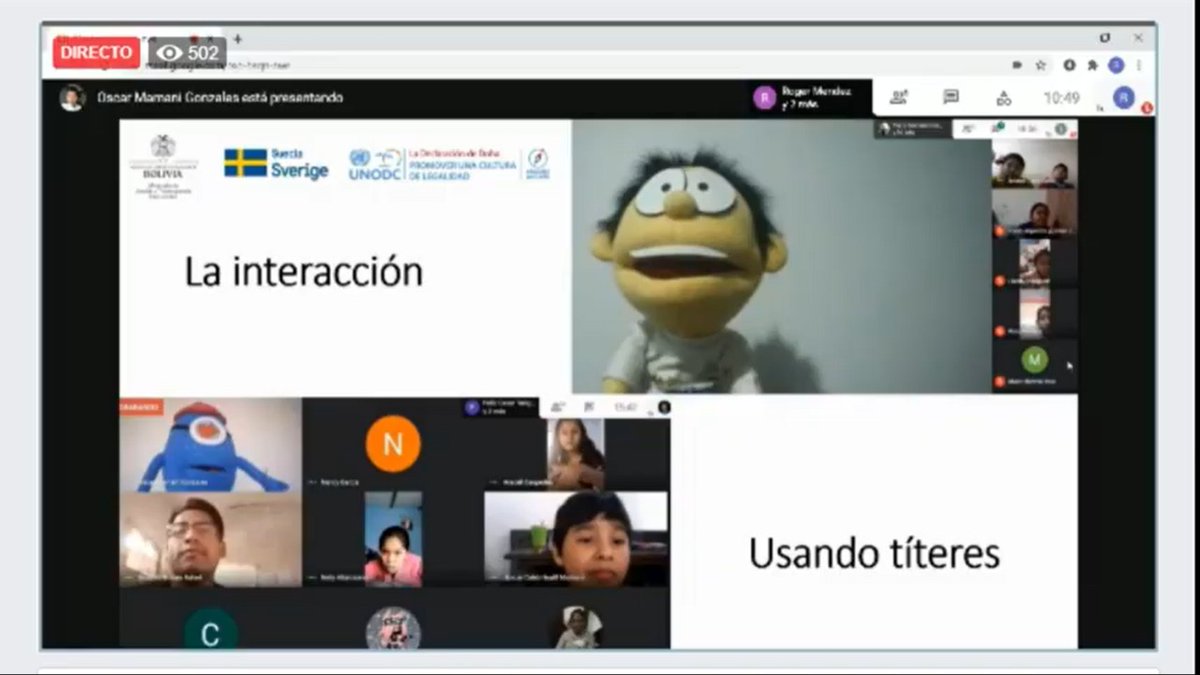Click the 'La interacción' slide heading
Viewport: 1200px width, 675px height.
click(304, 271)
